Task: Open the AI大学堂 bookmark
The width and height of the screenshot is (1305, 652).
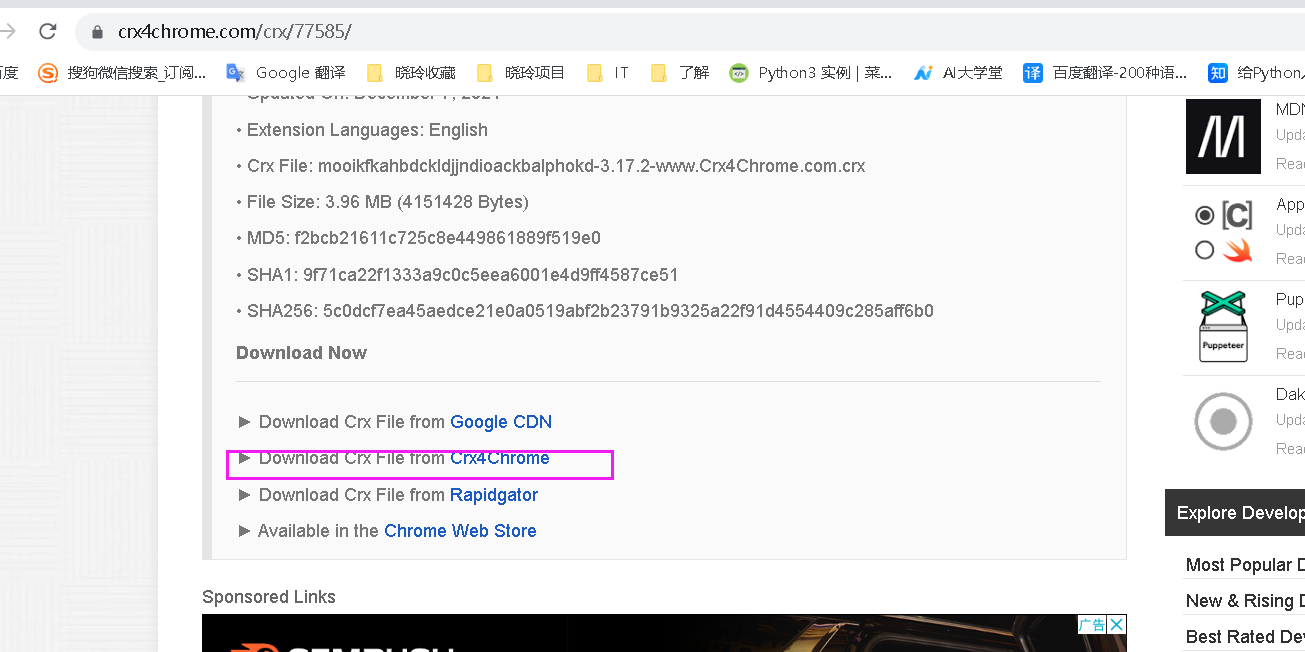Action: point(959,72)
